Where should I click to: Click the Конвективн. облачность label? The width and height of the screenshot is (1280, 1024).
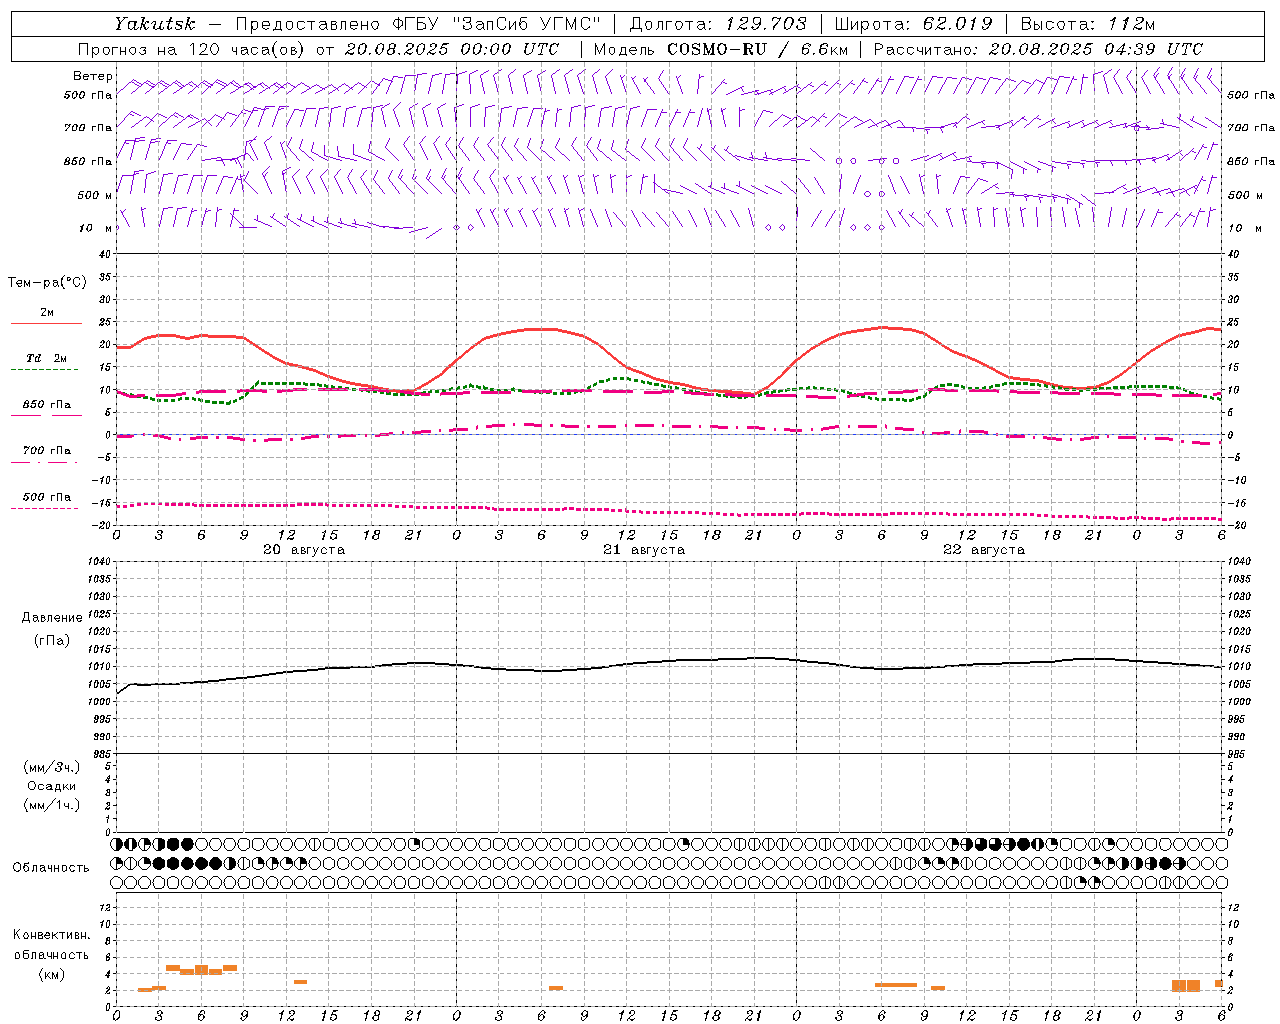[51, 944]
